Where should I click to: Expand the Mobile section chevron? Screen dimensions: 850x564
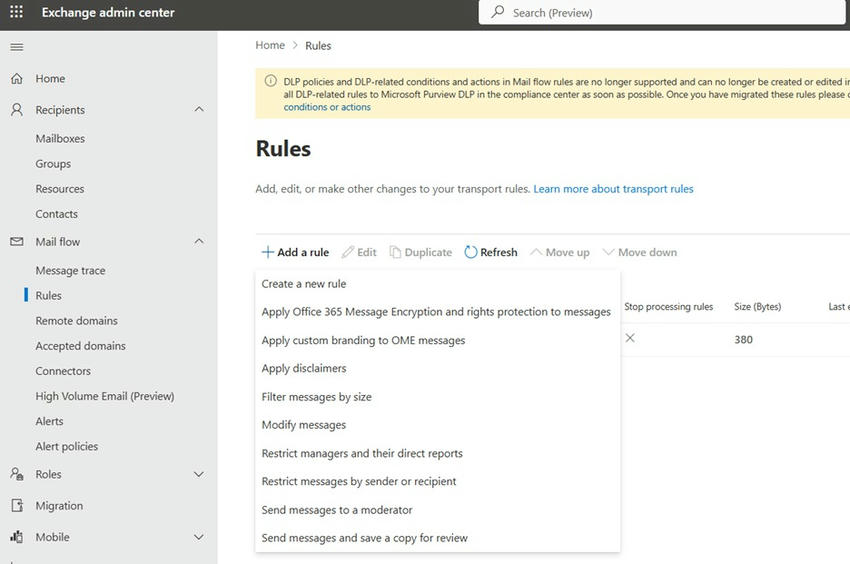click(199, 537)
